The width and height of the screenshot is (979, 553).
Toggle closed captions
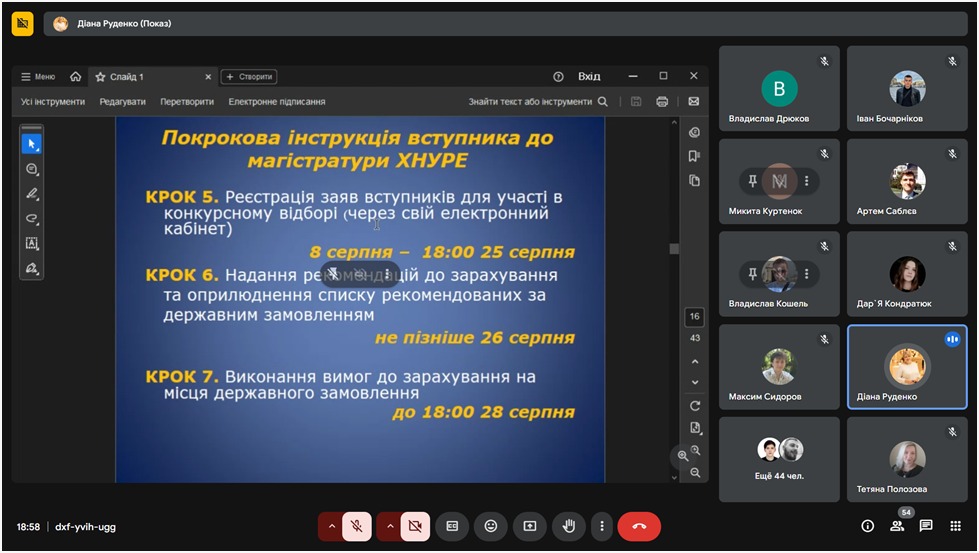tap(452, 526)
